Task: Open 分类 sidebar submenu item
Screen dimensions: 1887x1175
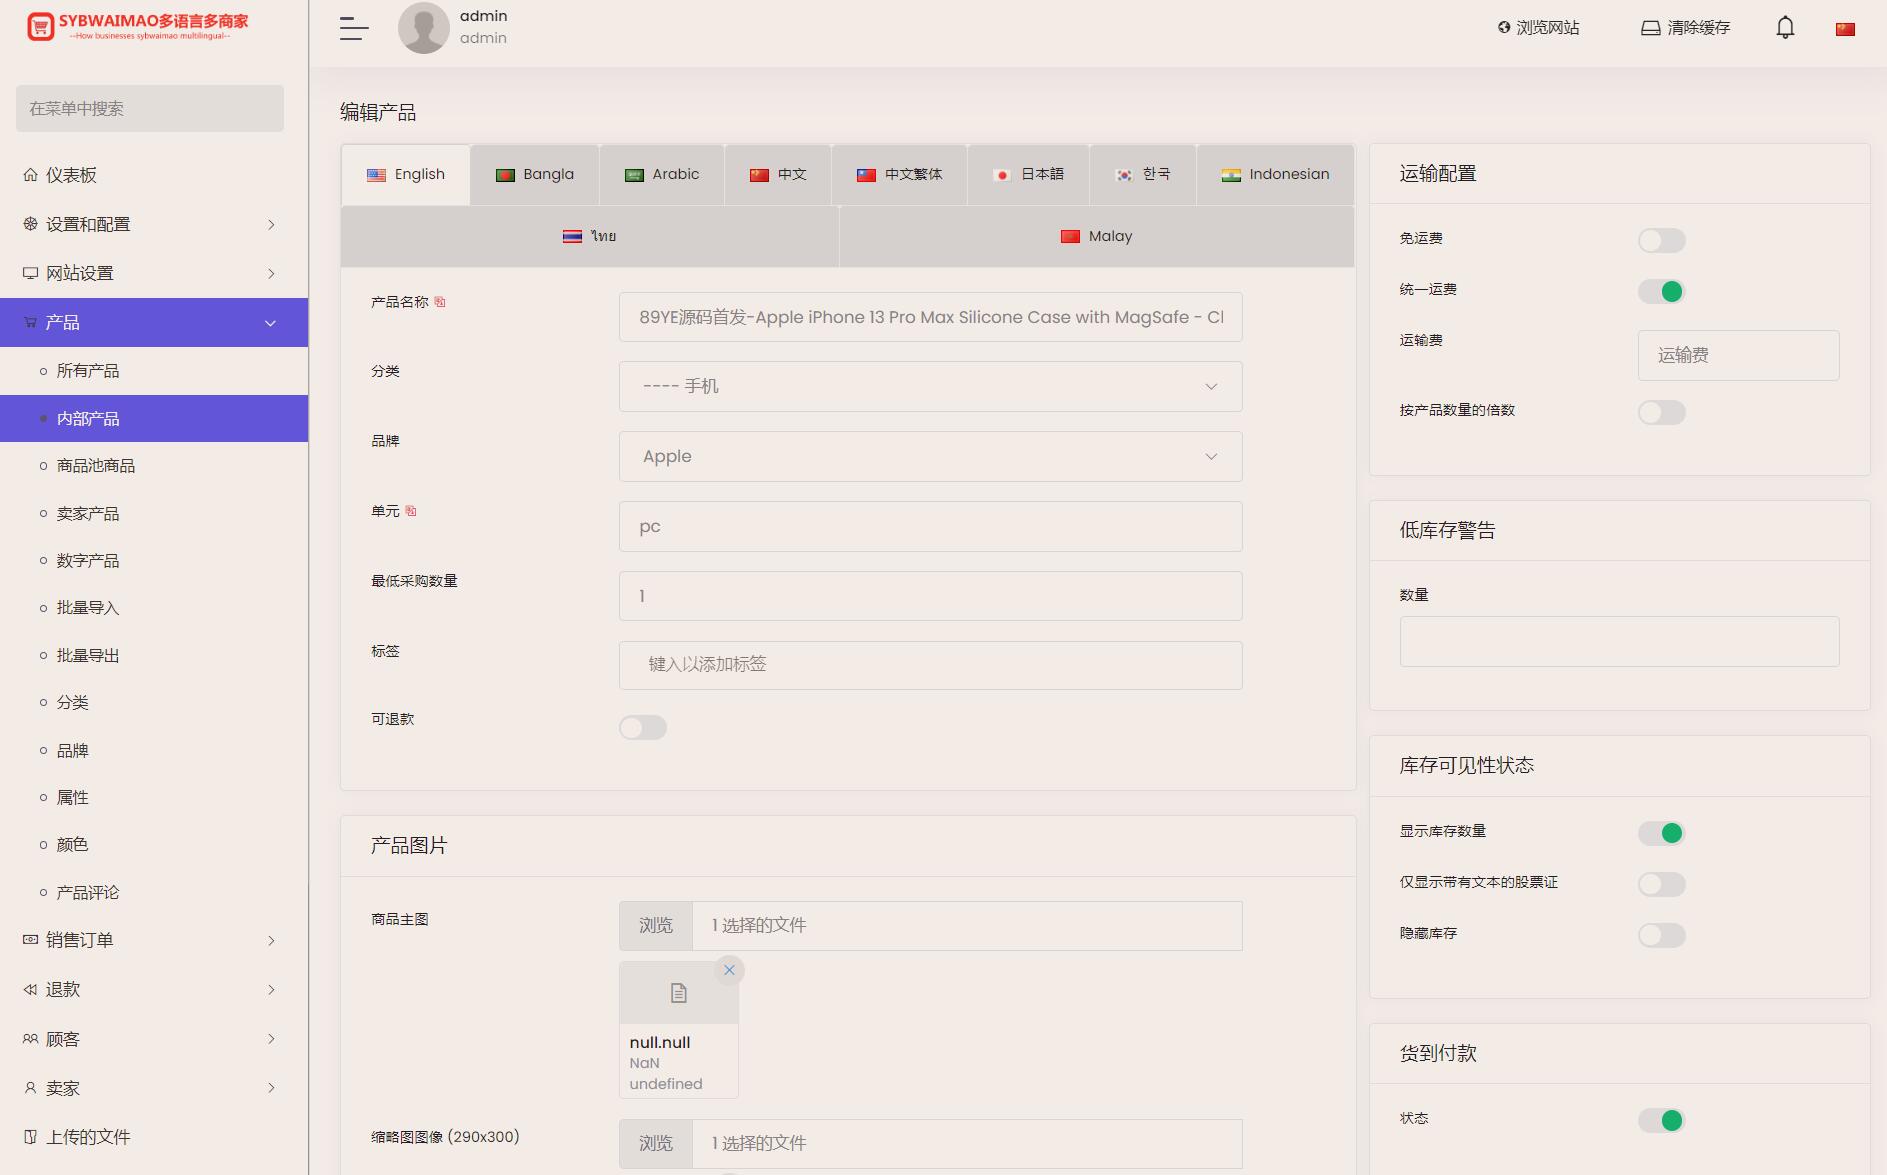Action: (154, 703)
